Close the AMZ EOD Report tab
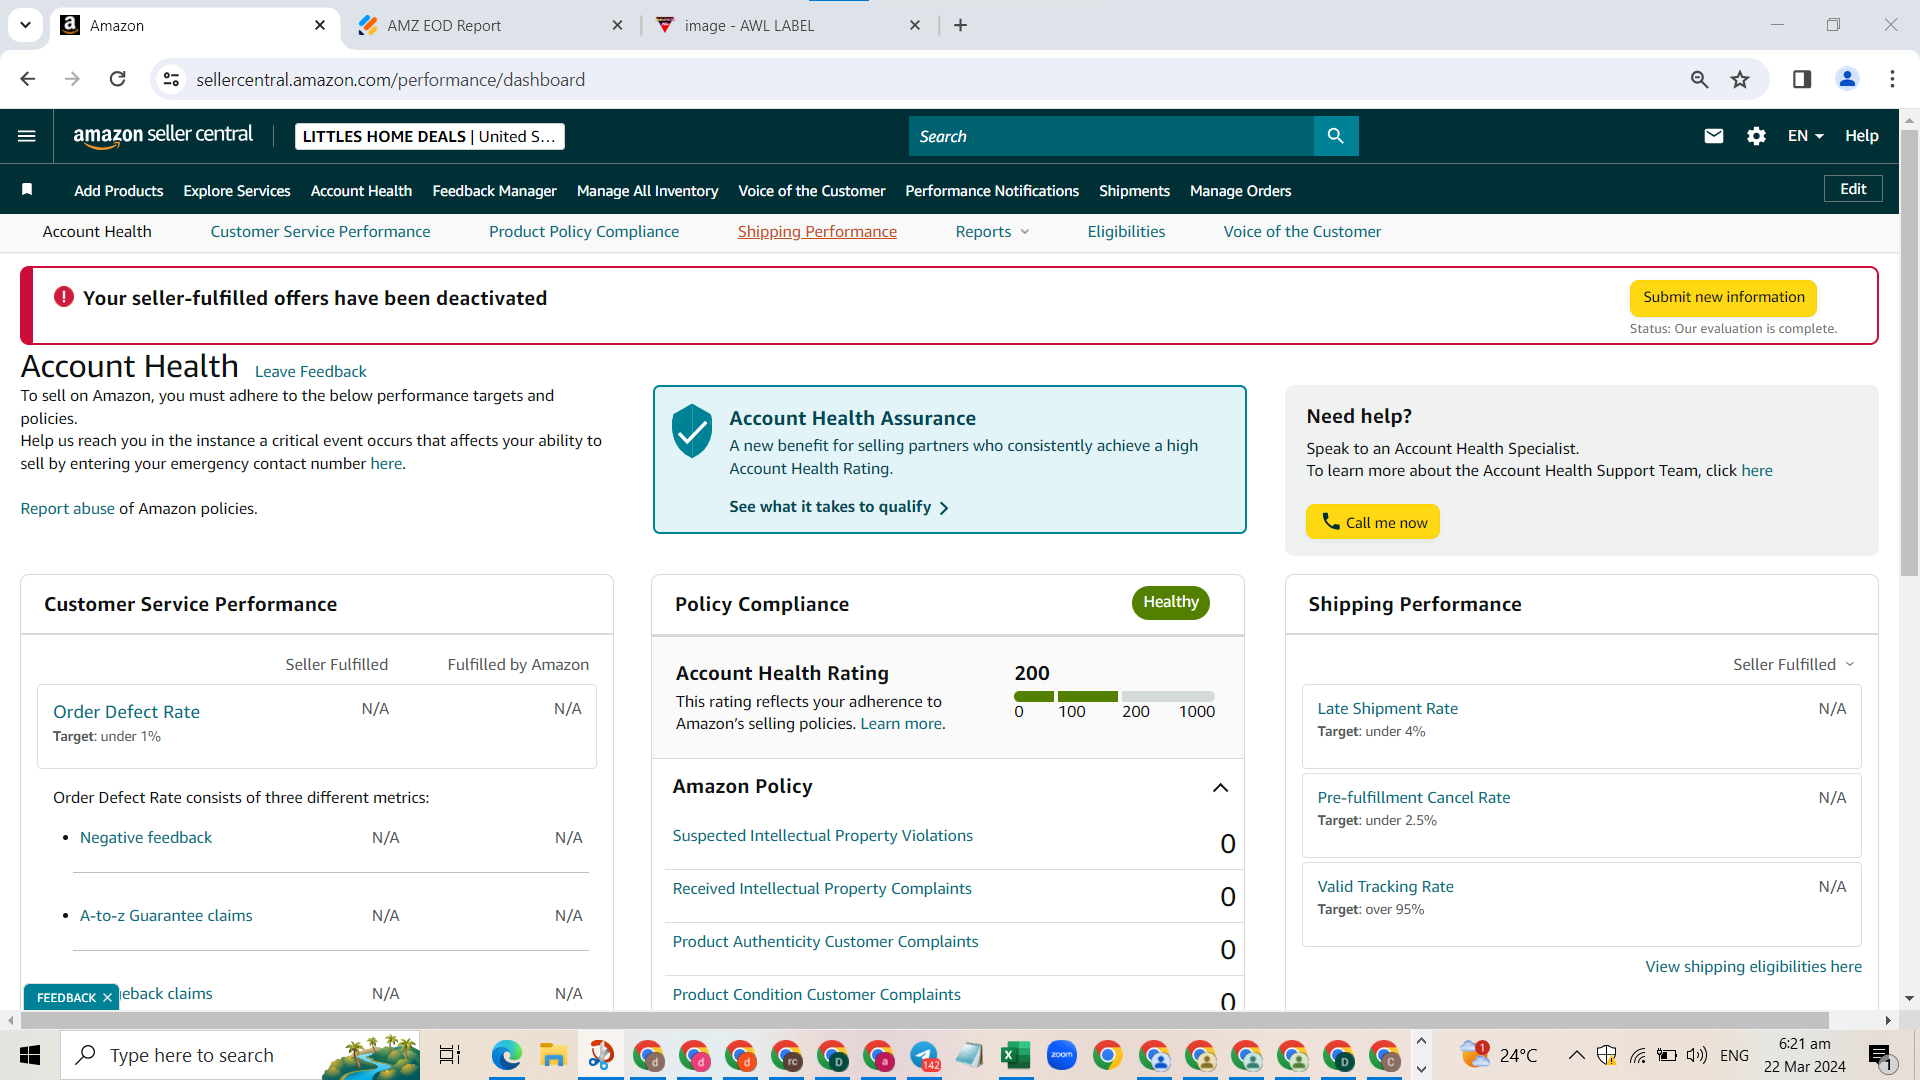 (617, 25)
